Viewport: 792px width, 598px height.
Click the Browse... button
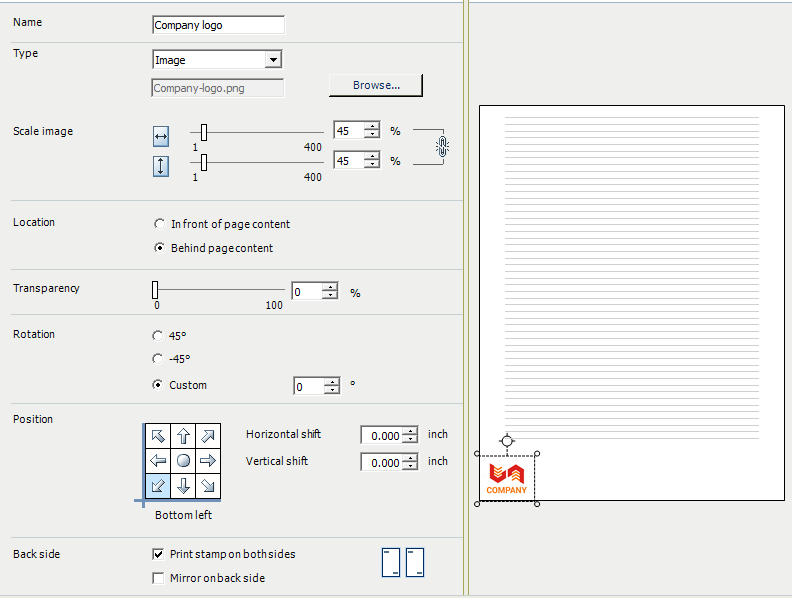click(376, 85)
